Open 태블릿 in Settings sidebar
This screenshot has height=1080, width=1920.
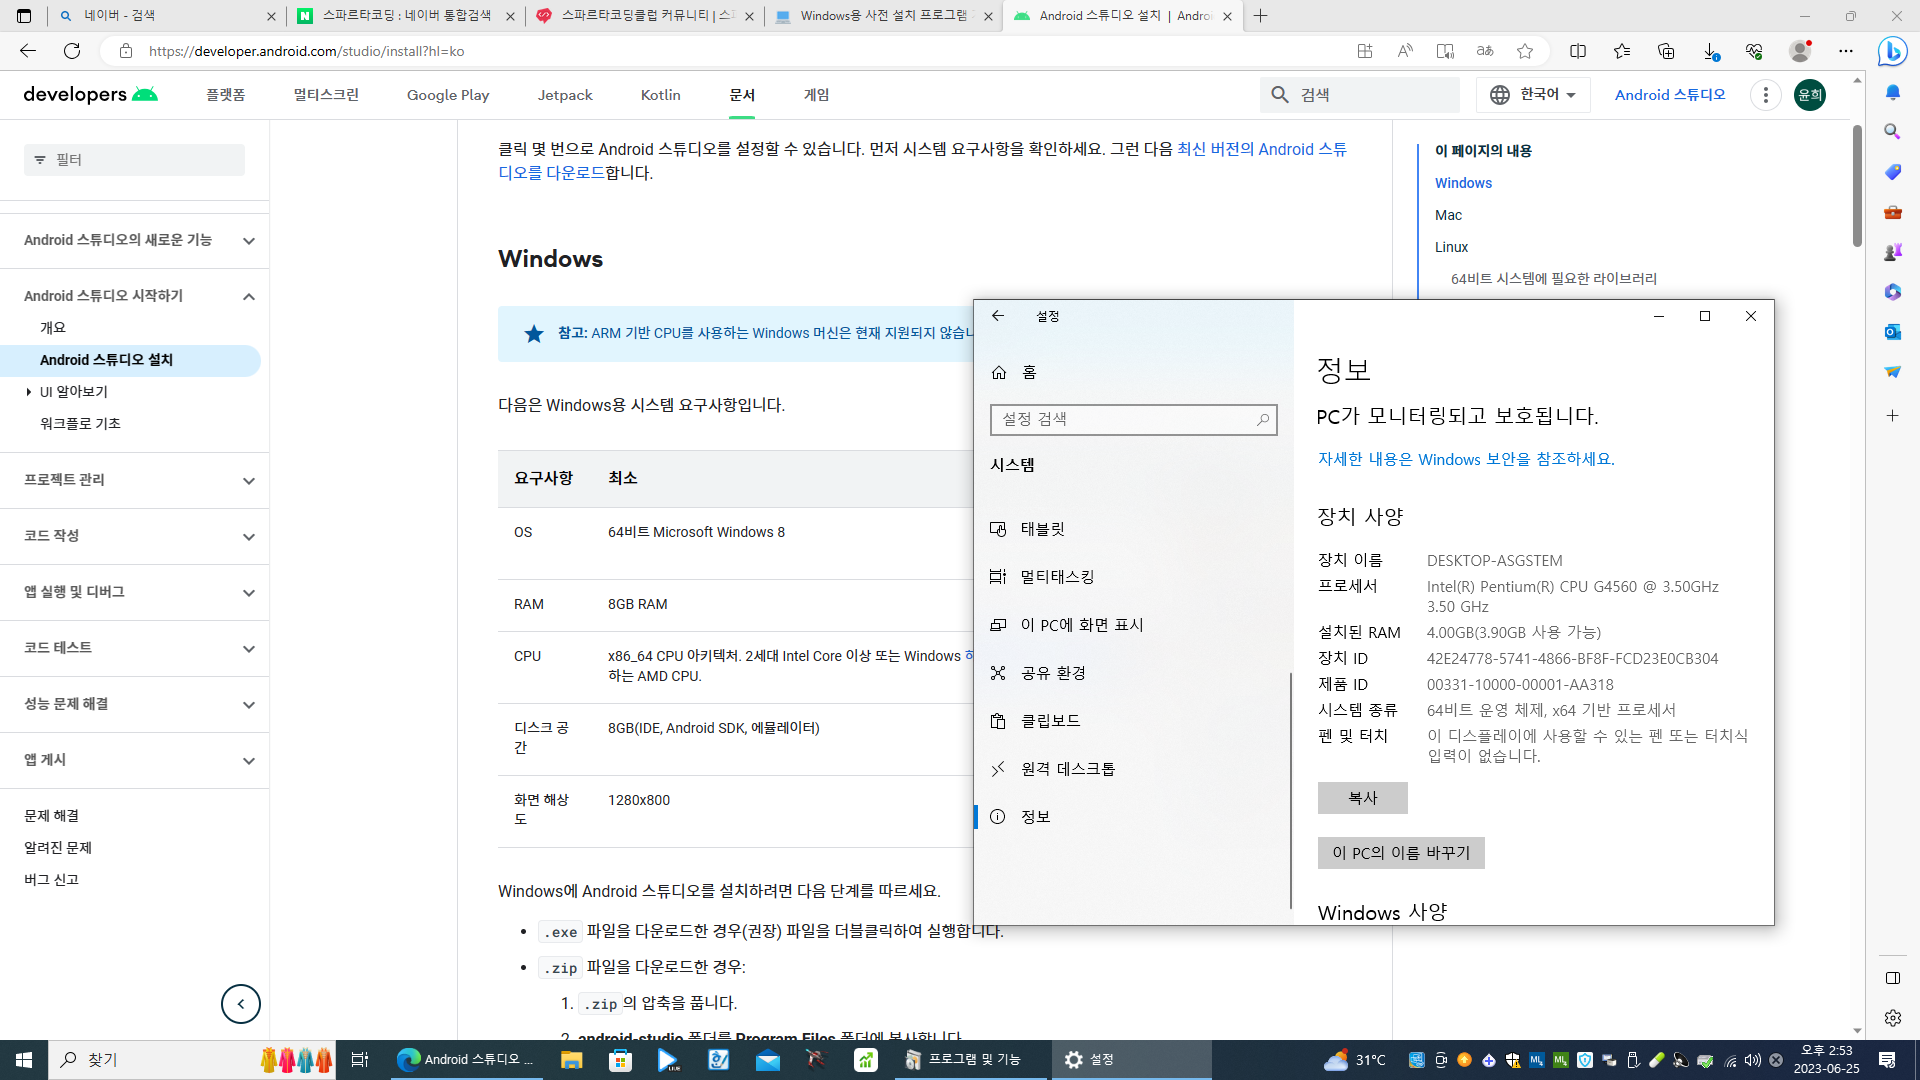1132,529
